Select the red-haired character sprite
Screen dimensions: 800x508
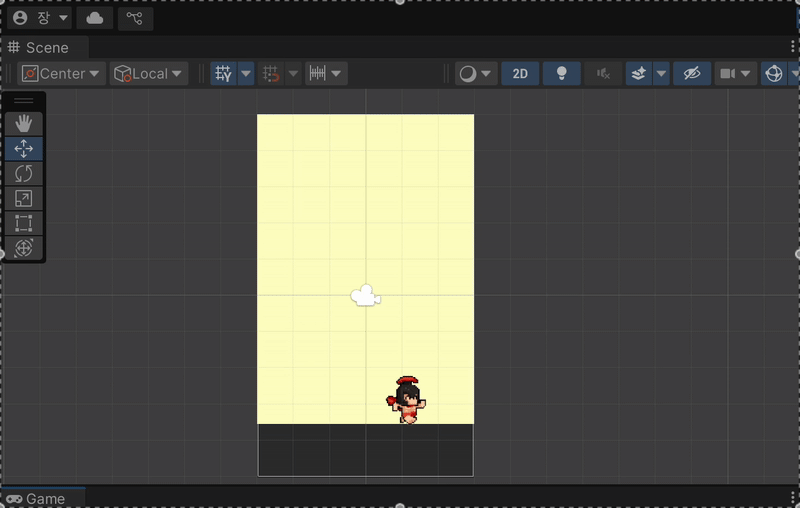tap(406, 400)
